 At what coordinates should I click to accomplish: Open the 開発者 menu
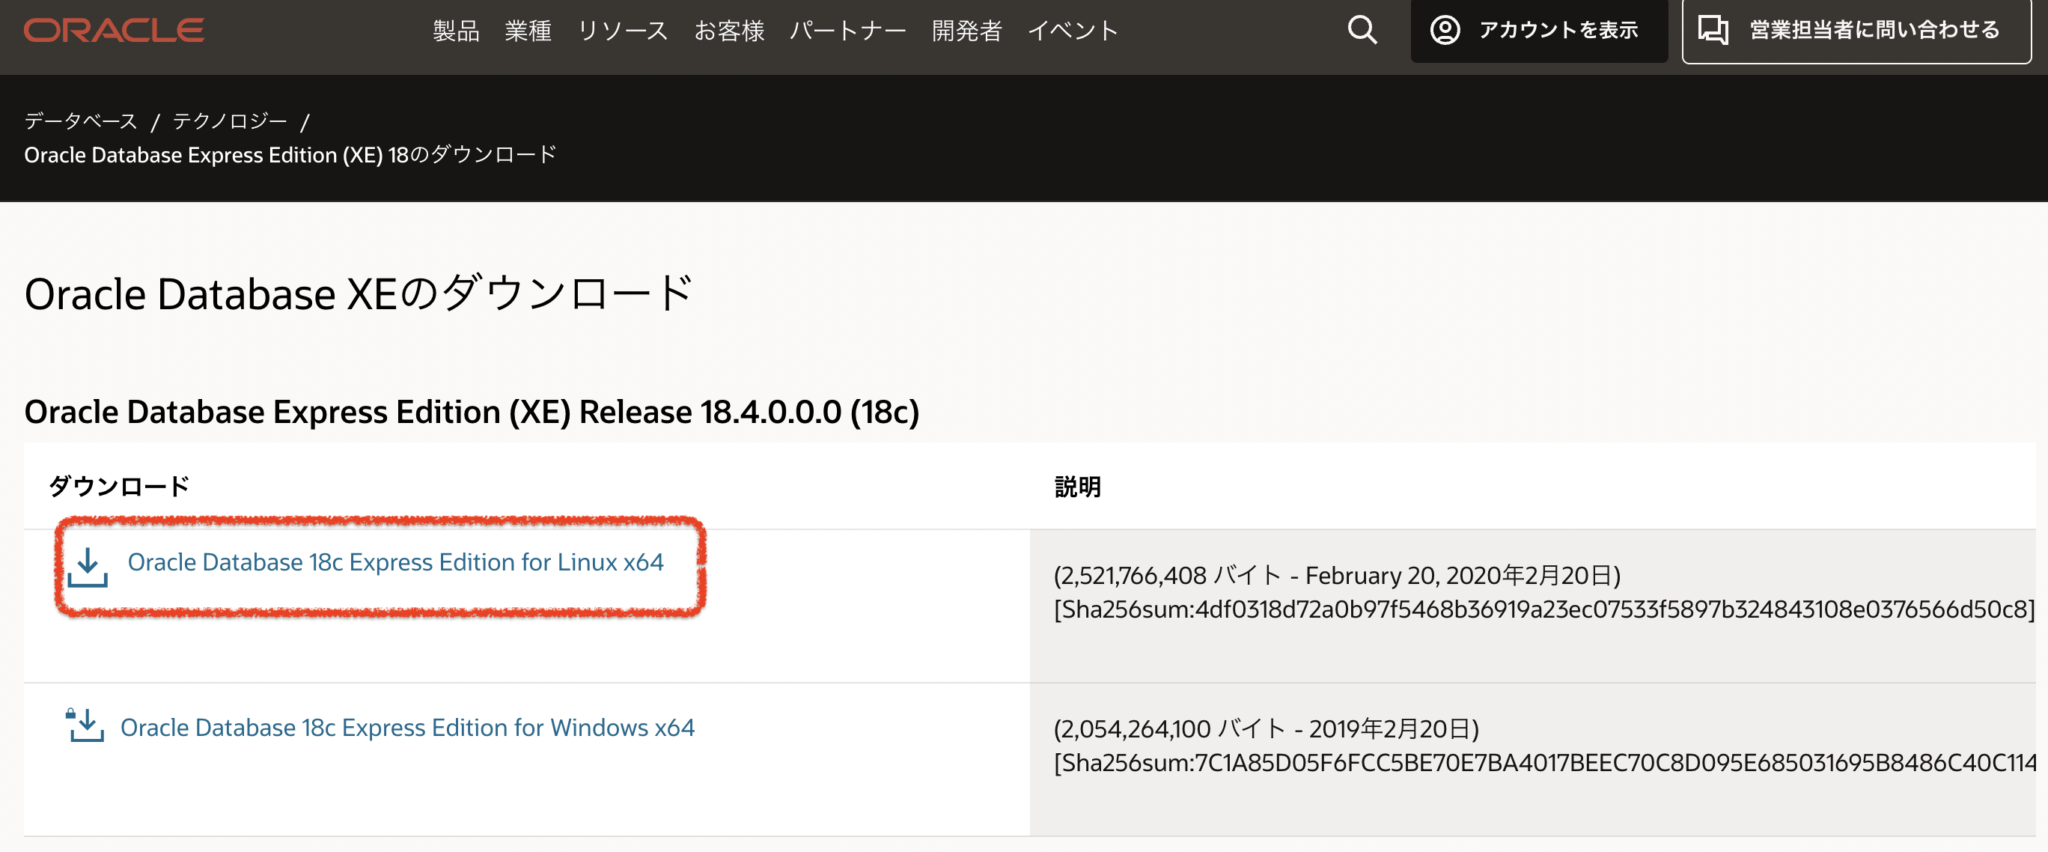coord(966,30)
